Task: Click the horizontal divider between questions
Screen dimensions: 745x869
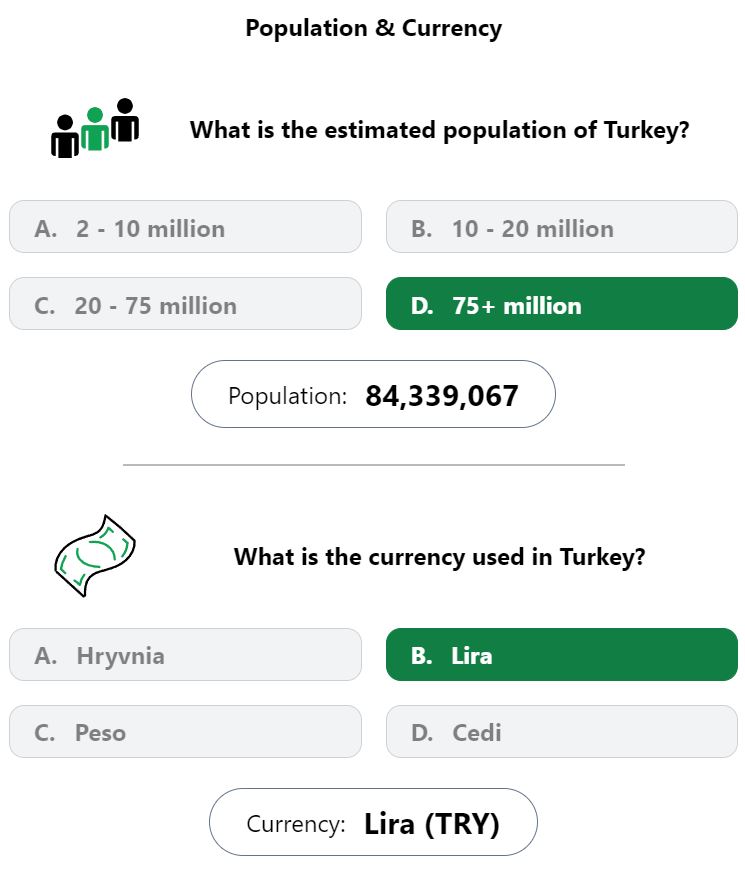Action: pyautogui.click(x=374, y=465)
